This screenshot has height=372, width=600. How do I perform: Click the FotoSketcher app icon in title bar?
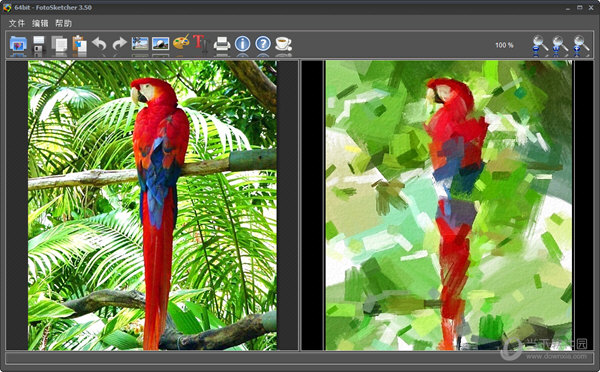pos(7,7)
